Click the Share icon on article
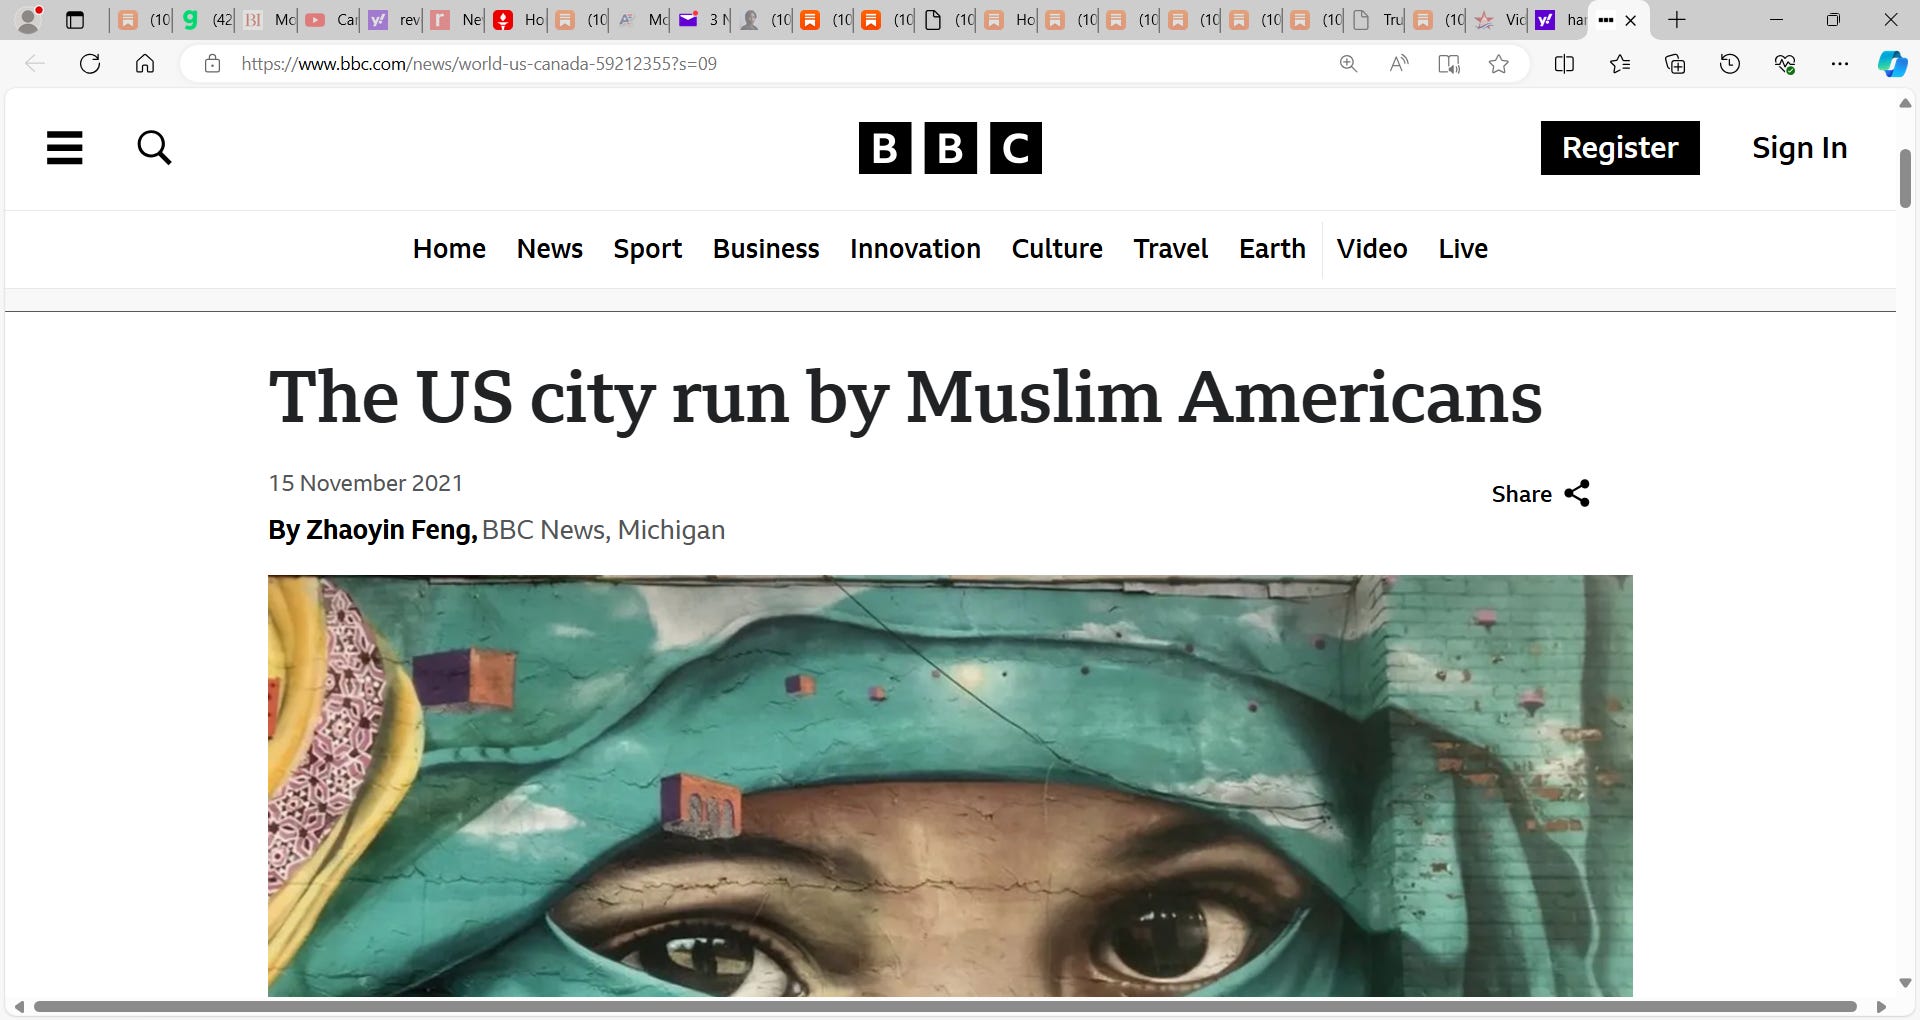 pos(1577,494)
